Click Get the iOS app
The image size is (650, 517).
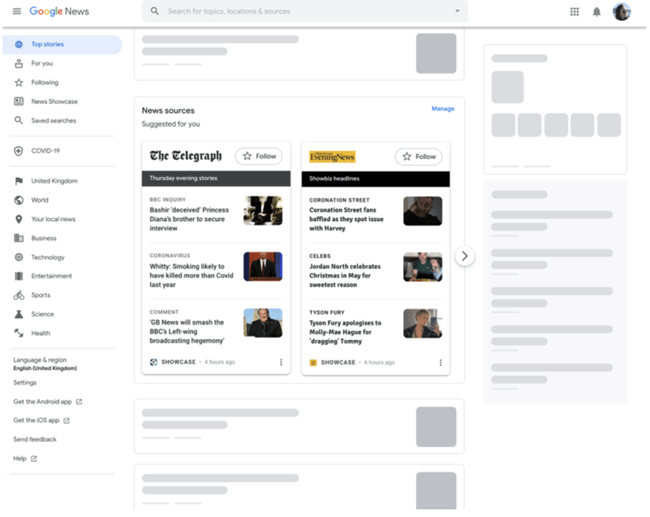tap(41, 420)
